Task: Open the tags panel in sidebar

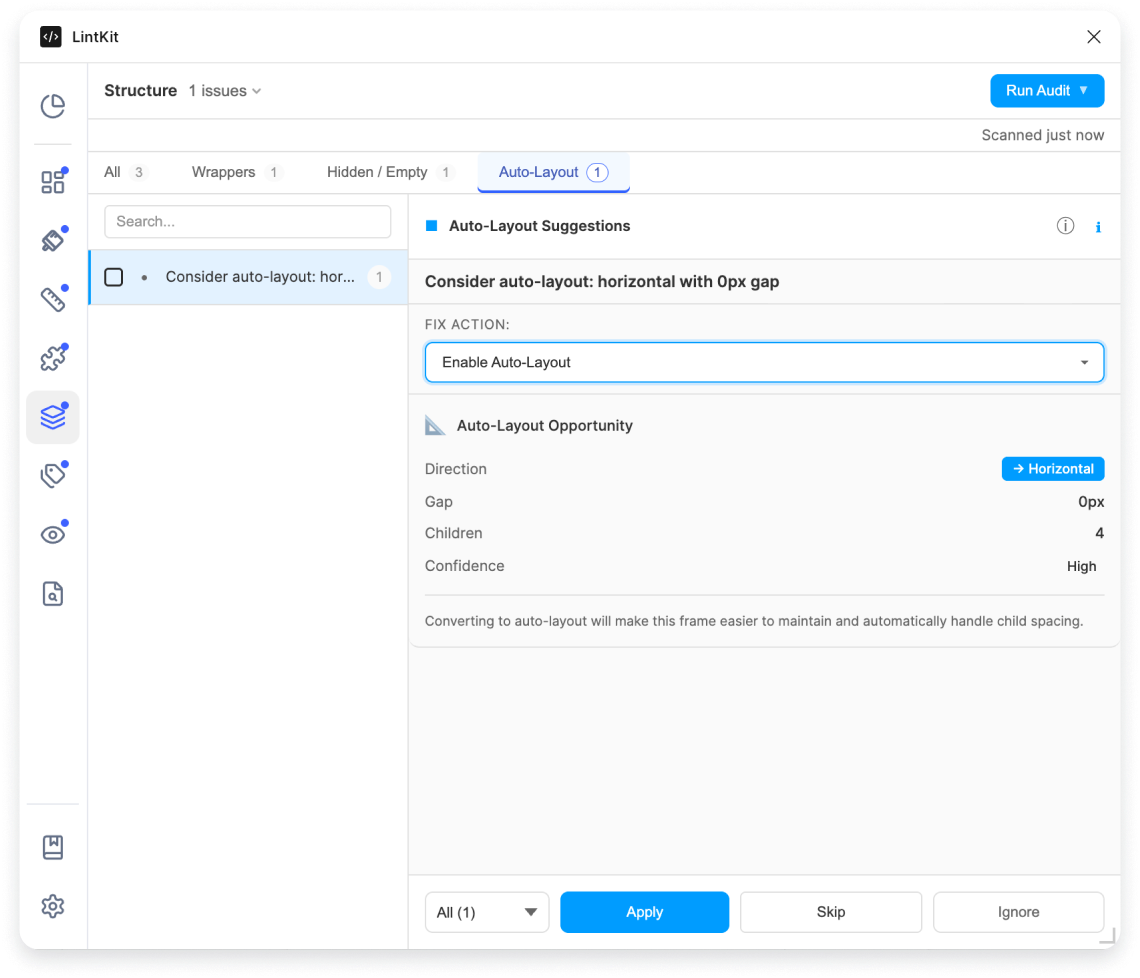Action: coord(52,475)
